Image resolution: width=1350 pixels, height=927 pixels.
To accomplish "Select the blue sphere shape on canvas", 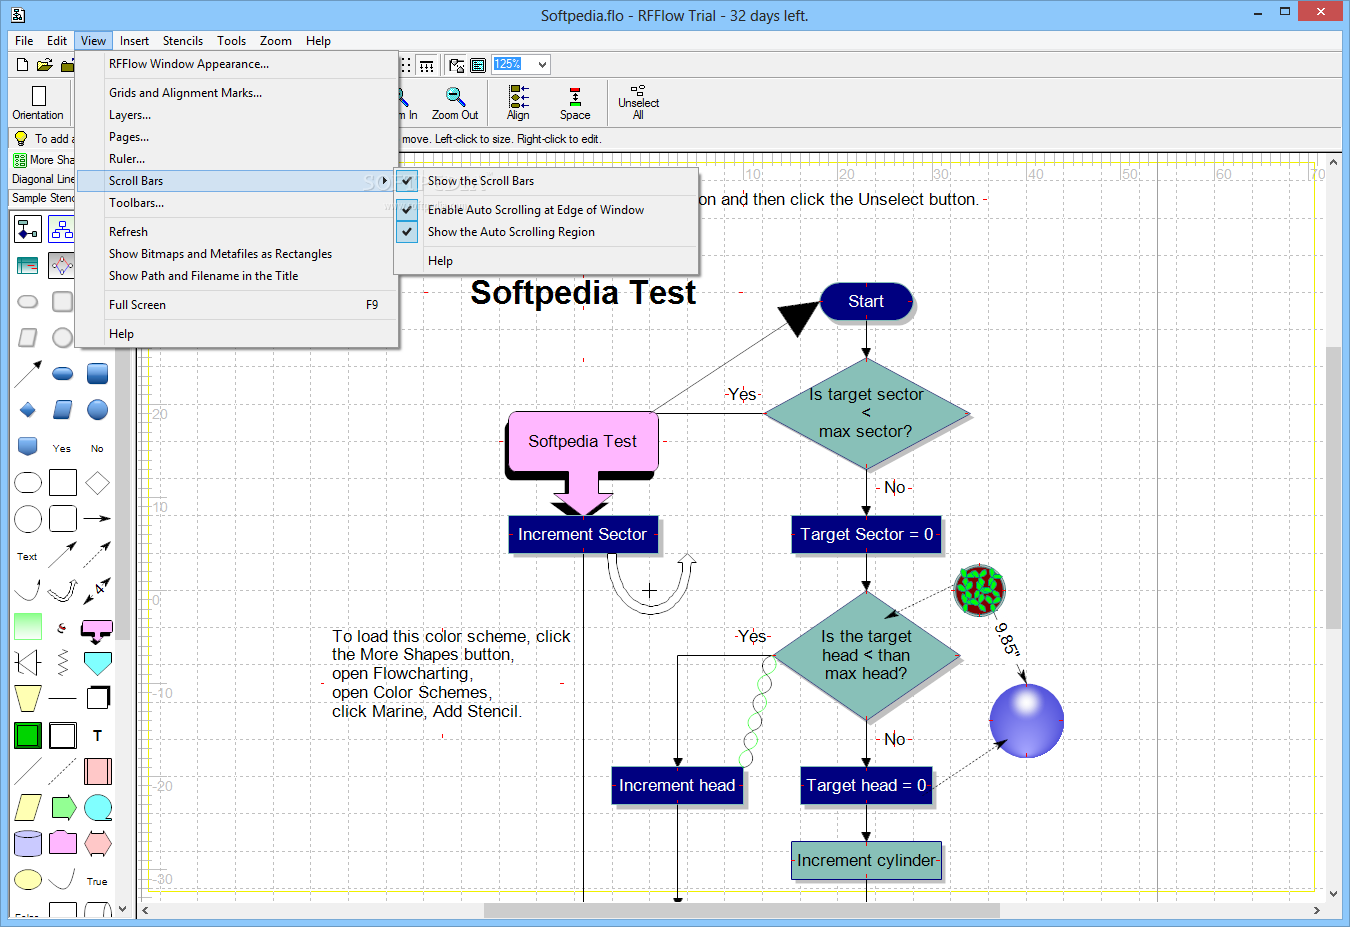I will click(1026, 721).
